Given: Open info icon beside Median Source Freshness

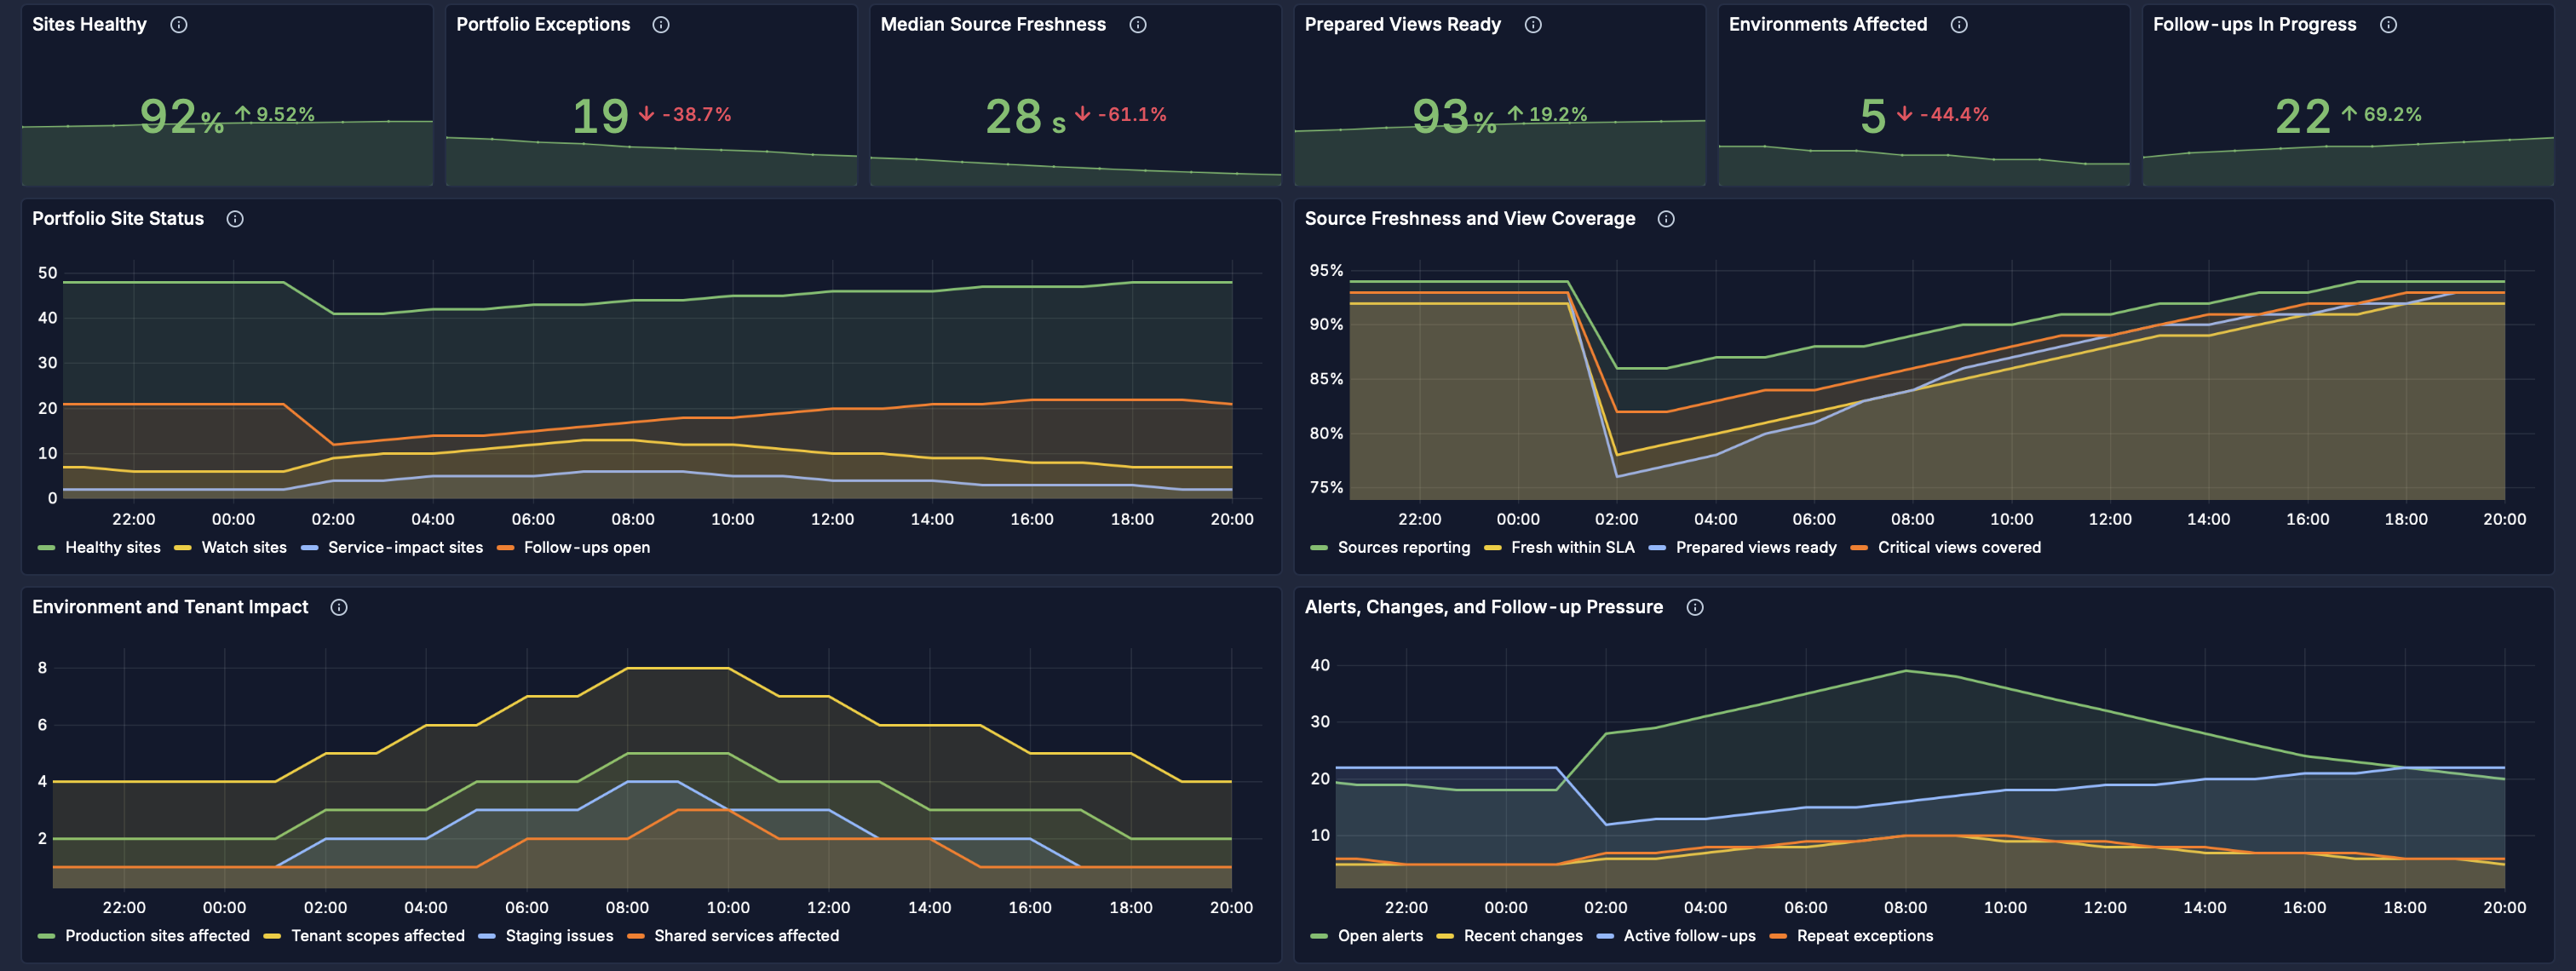Looking at the screenshot, I should coord(1138,25).
